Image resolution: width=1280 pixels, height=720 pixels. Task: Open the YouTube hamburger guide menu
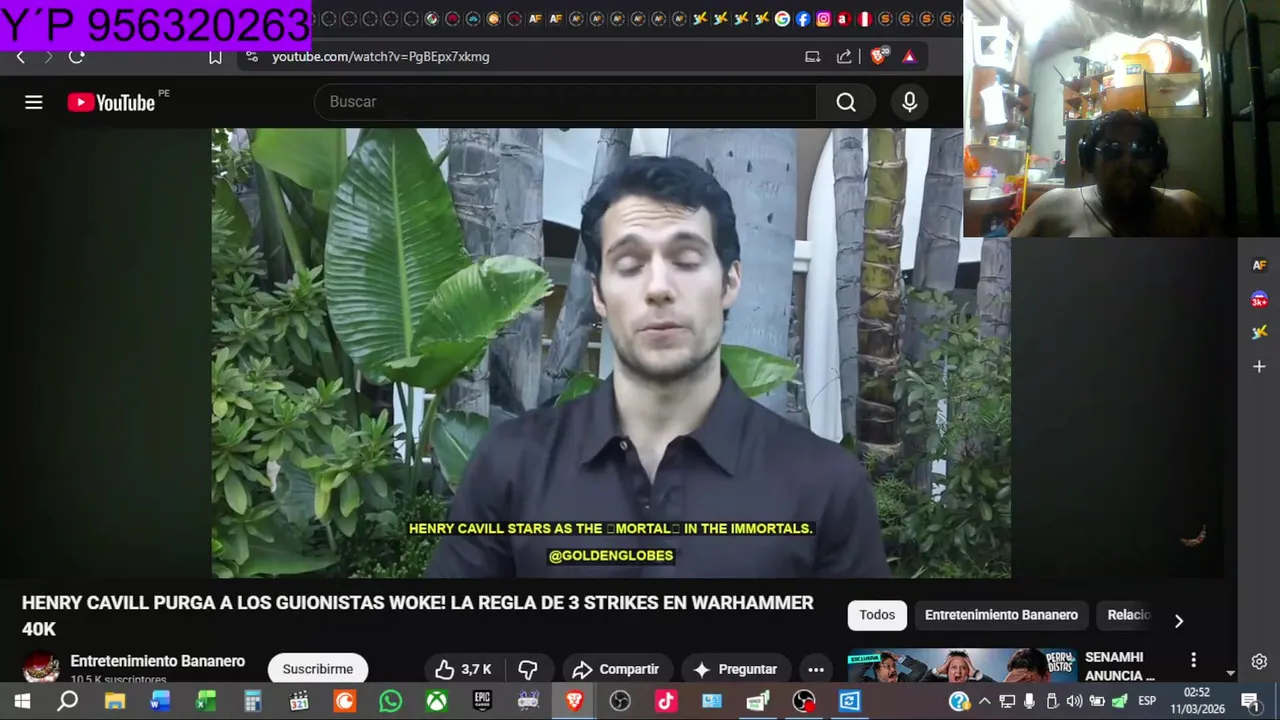point(34,102)
